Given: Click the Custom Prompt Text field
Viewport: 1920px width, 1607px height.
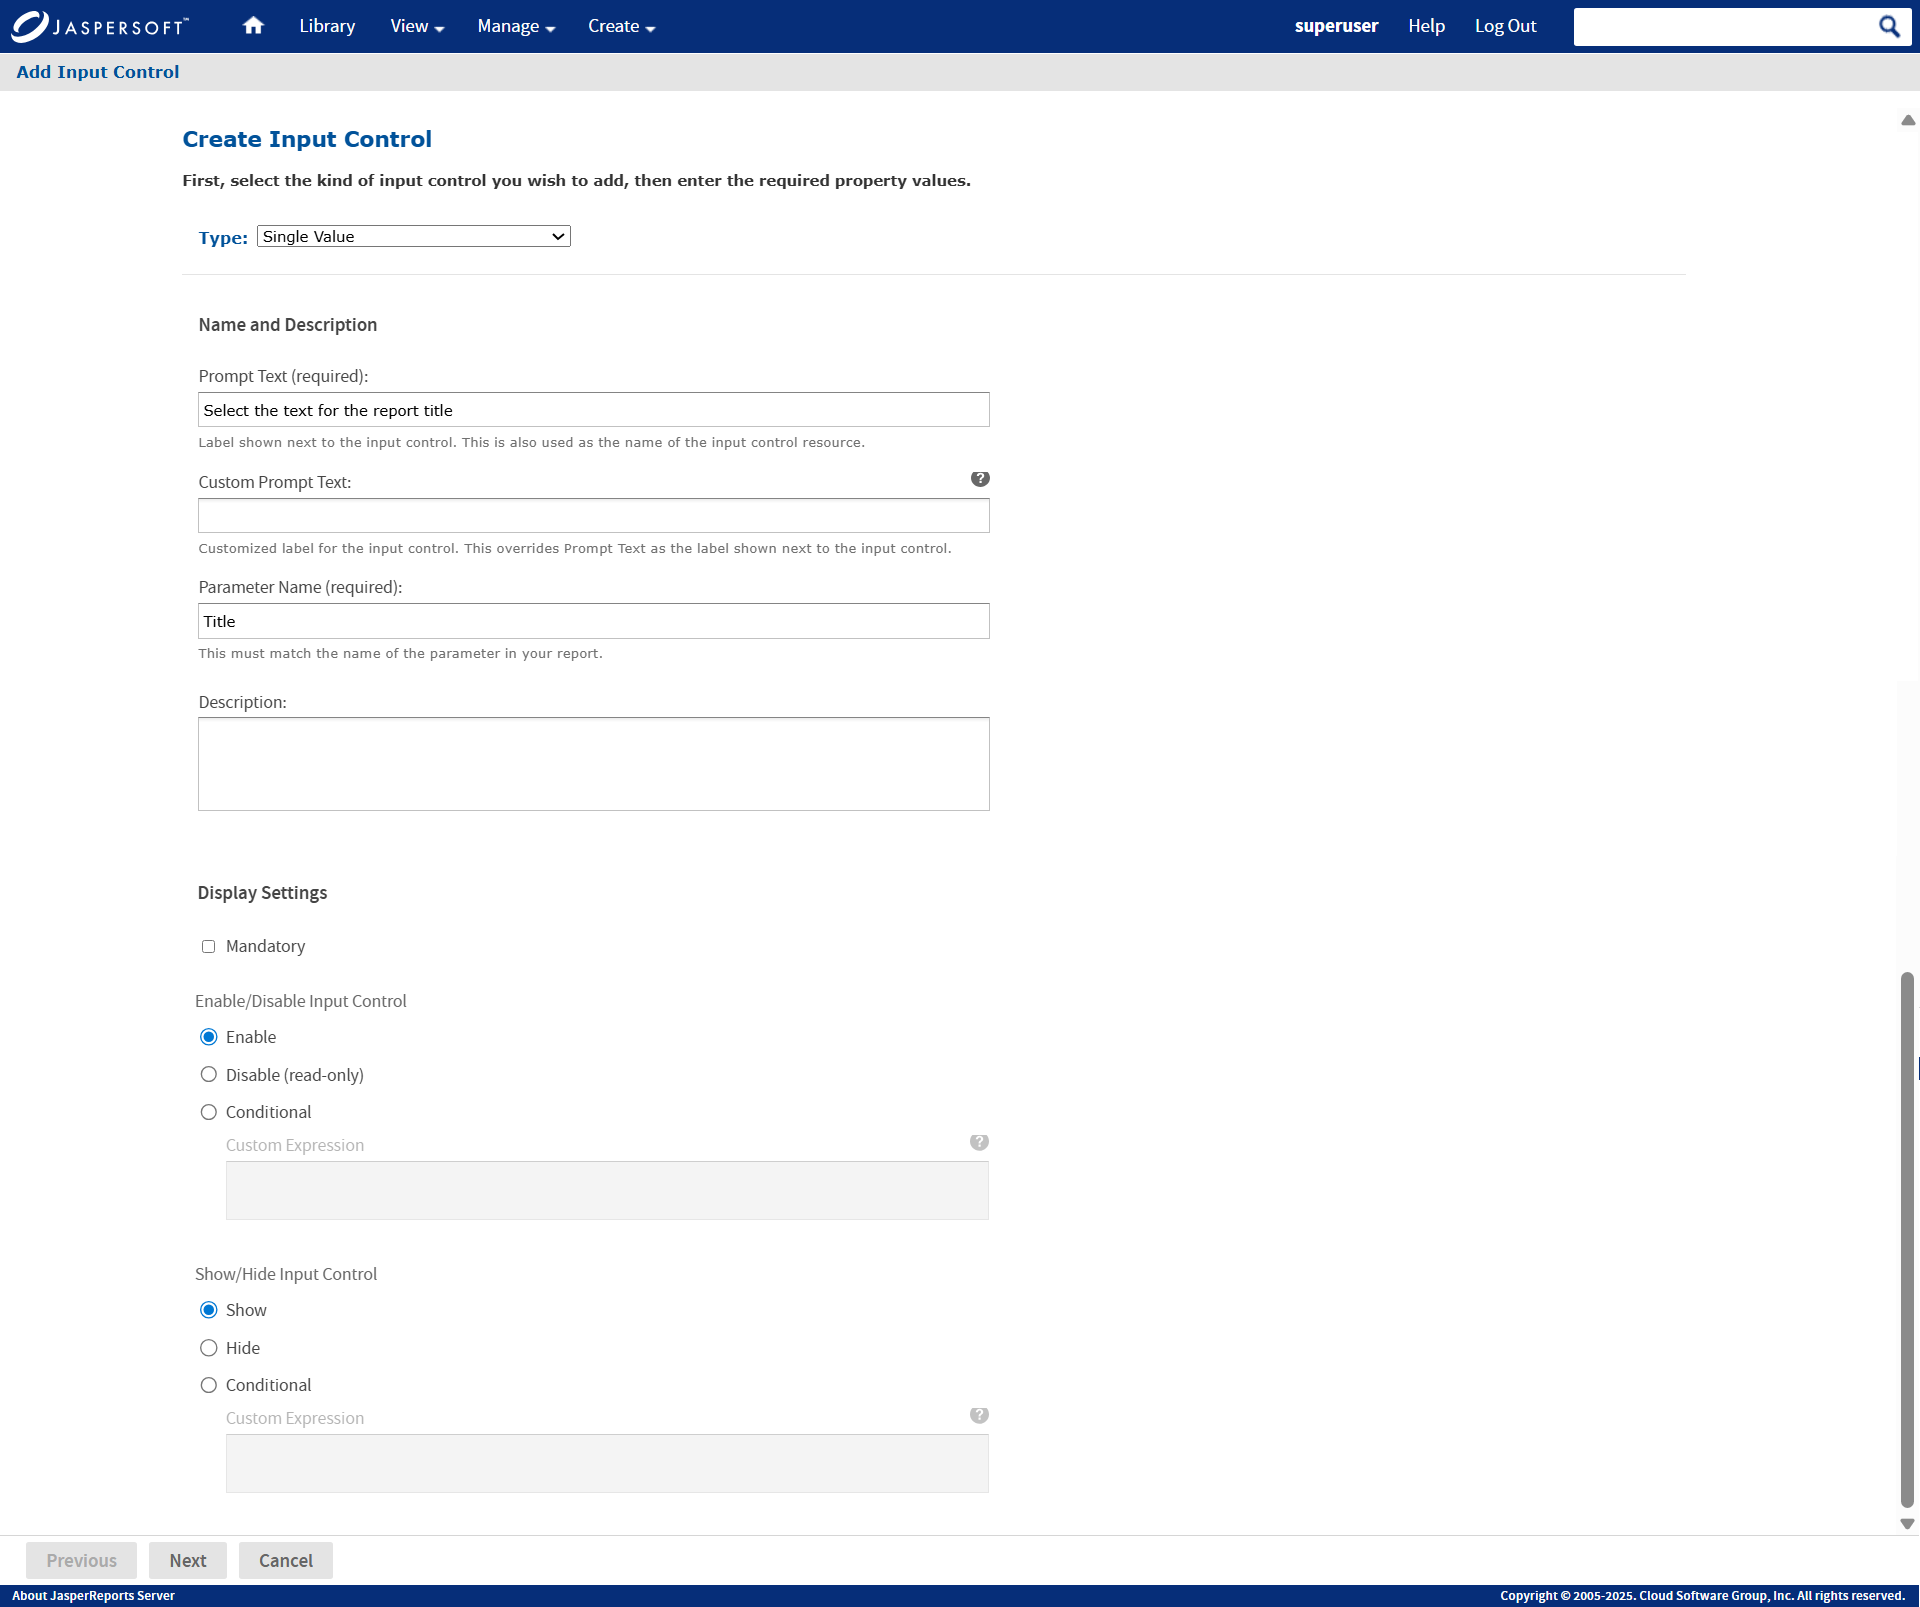Looking at the screenshot, I should click(594, 515).
